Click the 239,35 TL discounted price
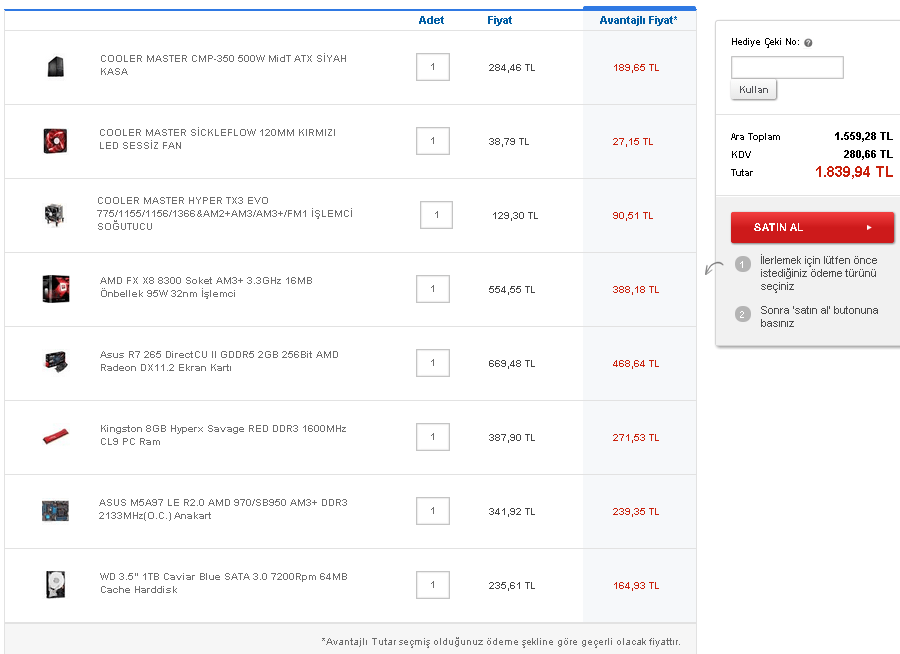The image size is (900, 654). click(635, 512)
